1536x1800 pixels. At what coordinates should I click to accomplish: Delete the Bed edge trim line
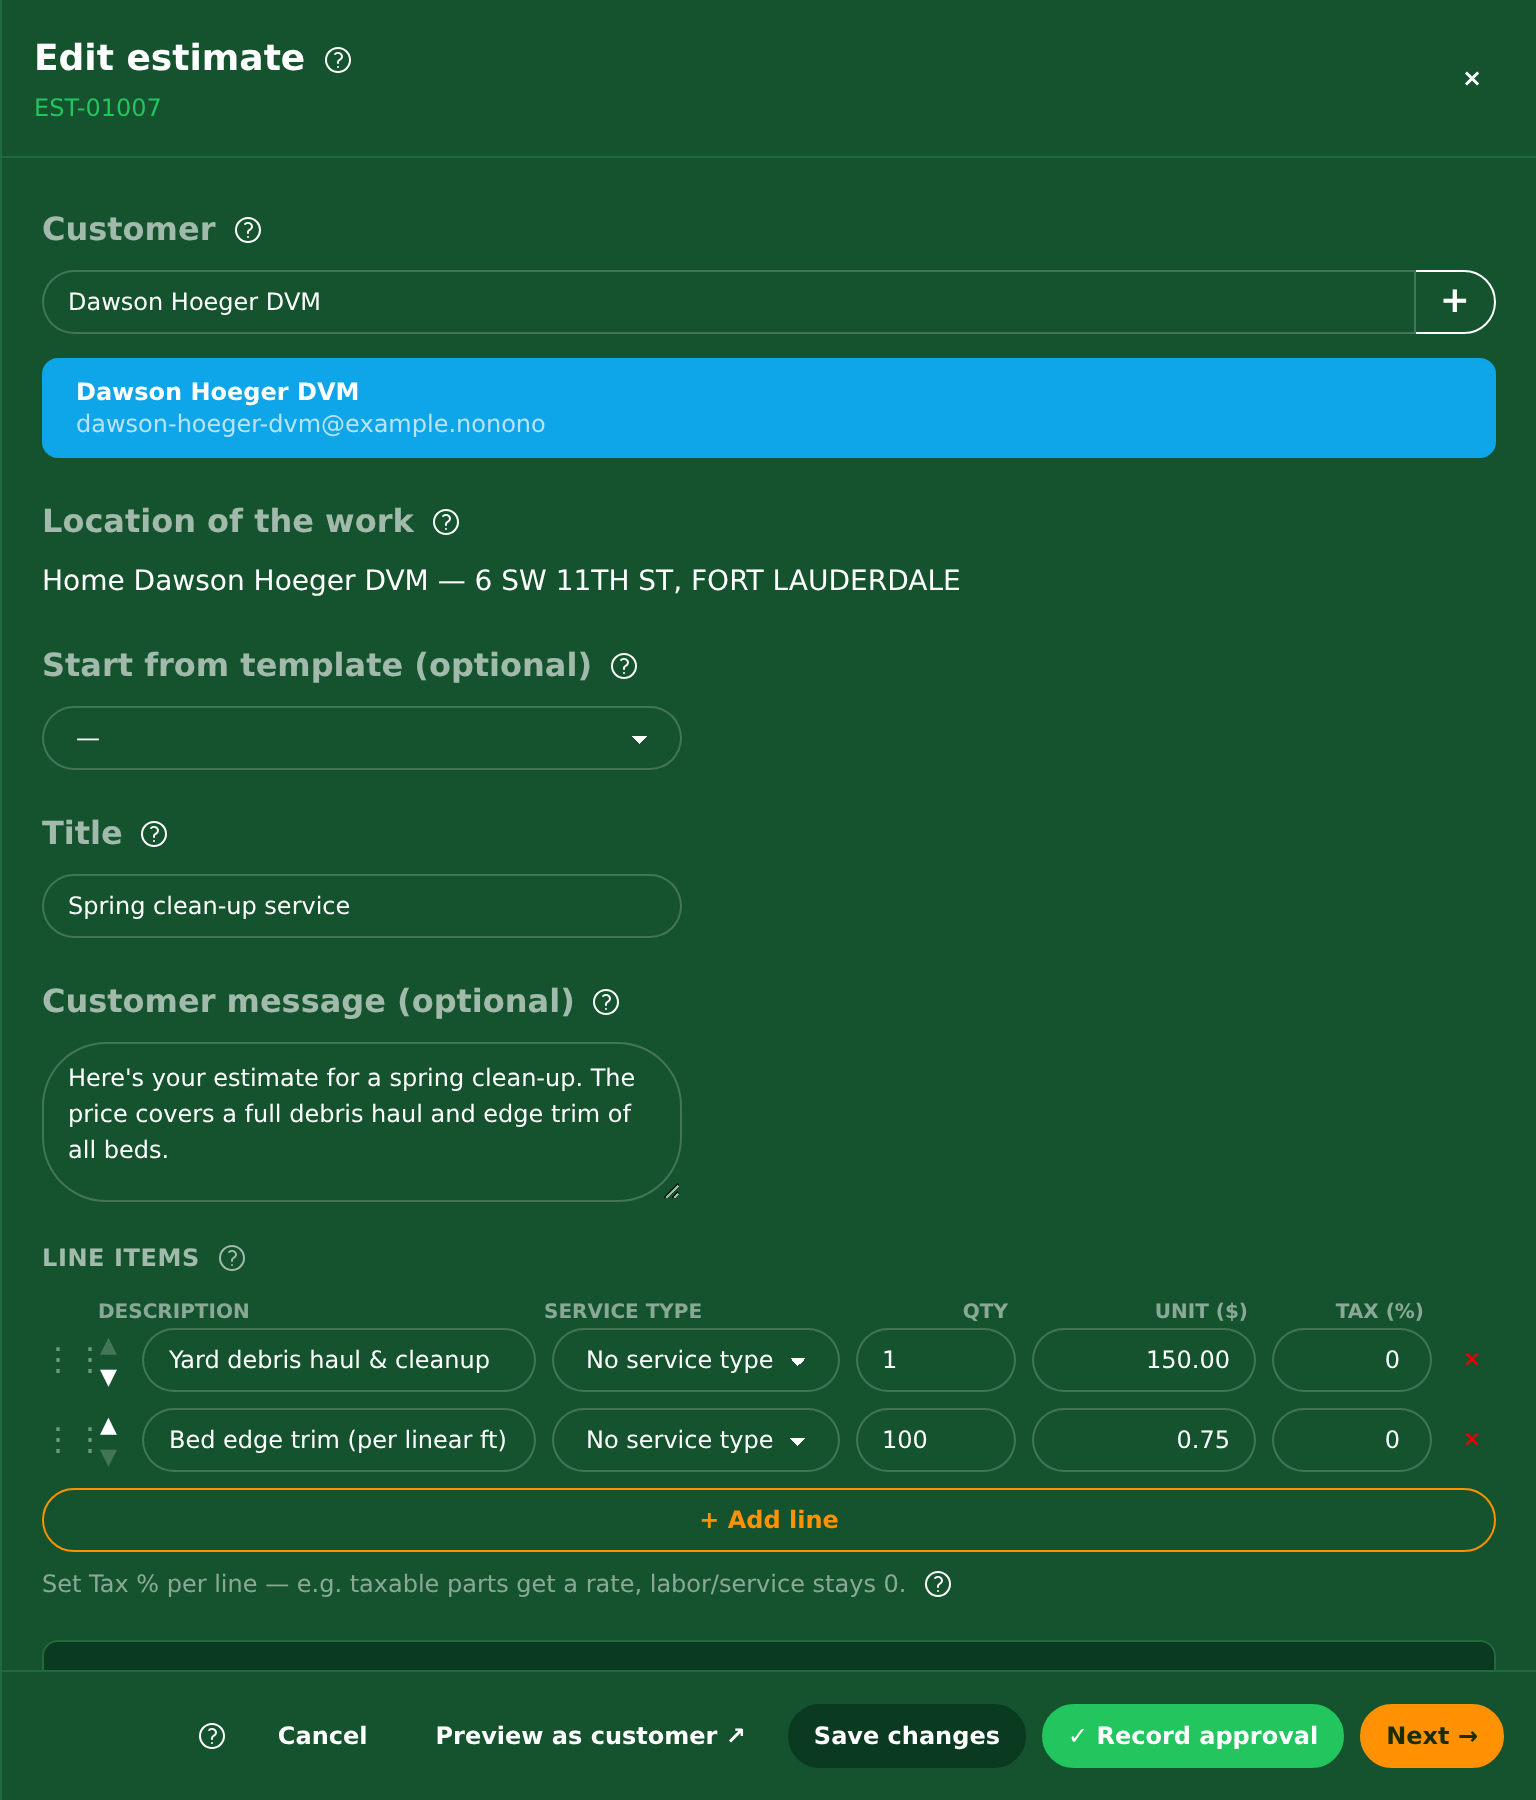[1471, 1439]
